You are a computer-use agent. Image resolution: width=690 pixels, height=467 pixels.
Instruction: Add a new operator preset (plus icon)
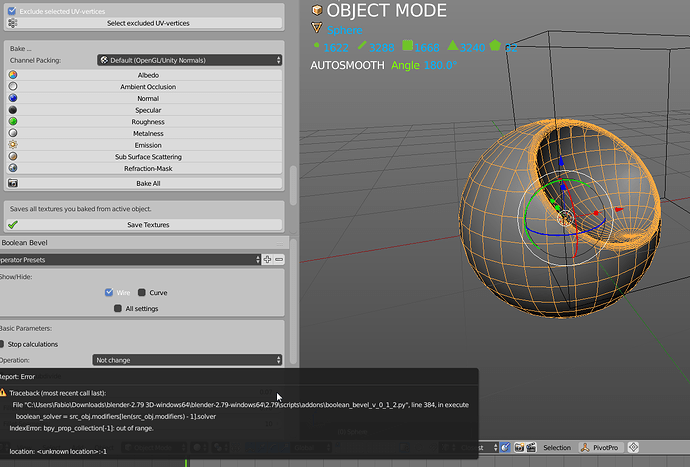[x=267, y=259]
